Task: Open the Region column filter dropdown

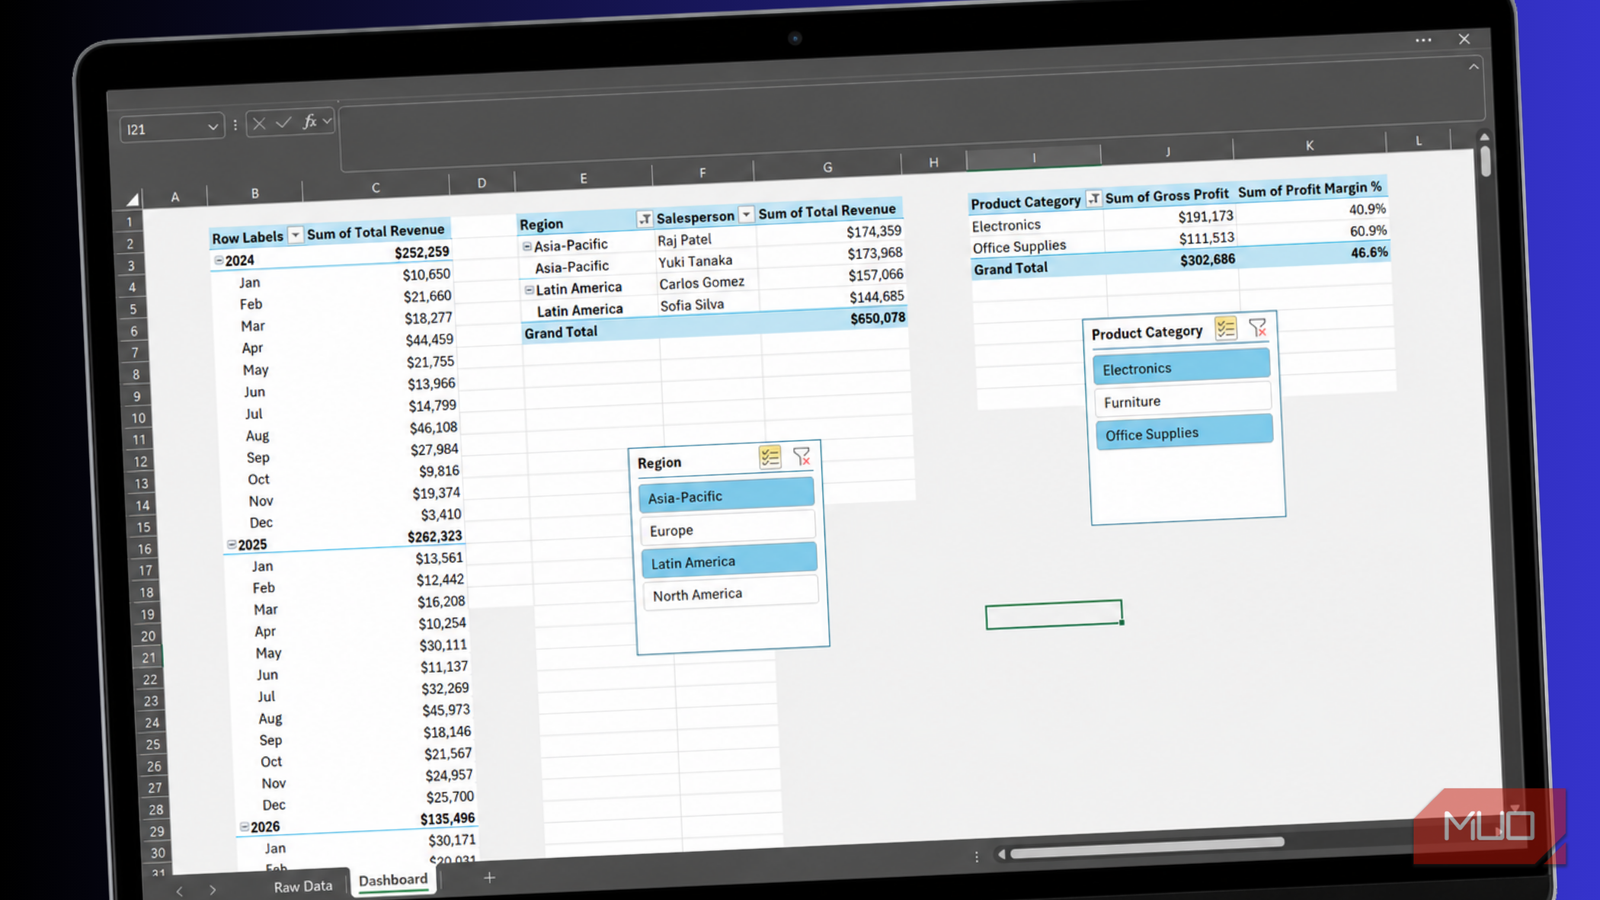Action: (x=645, y=219)
